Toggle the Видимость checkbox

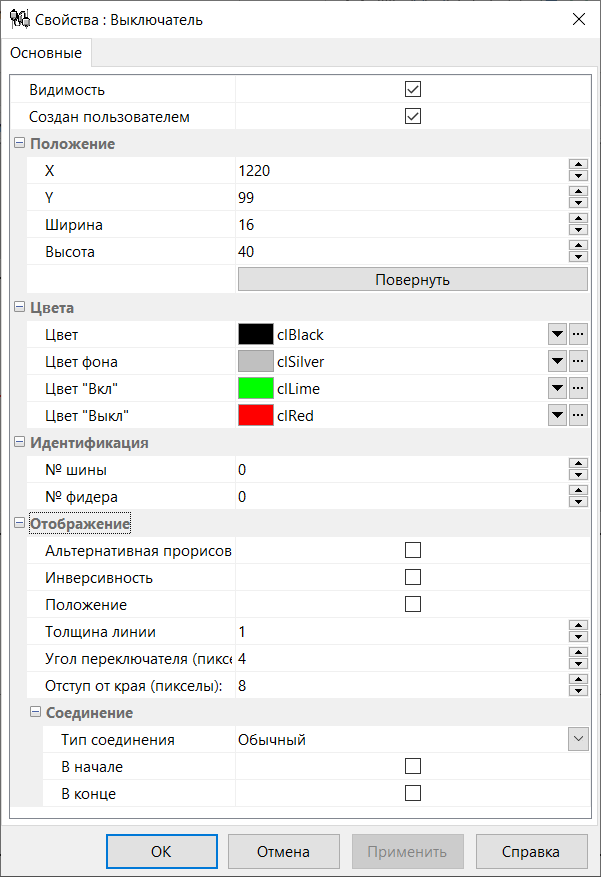[x=413, y=89]
